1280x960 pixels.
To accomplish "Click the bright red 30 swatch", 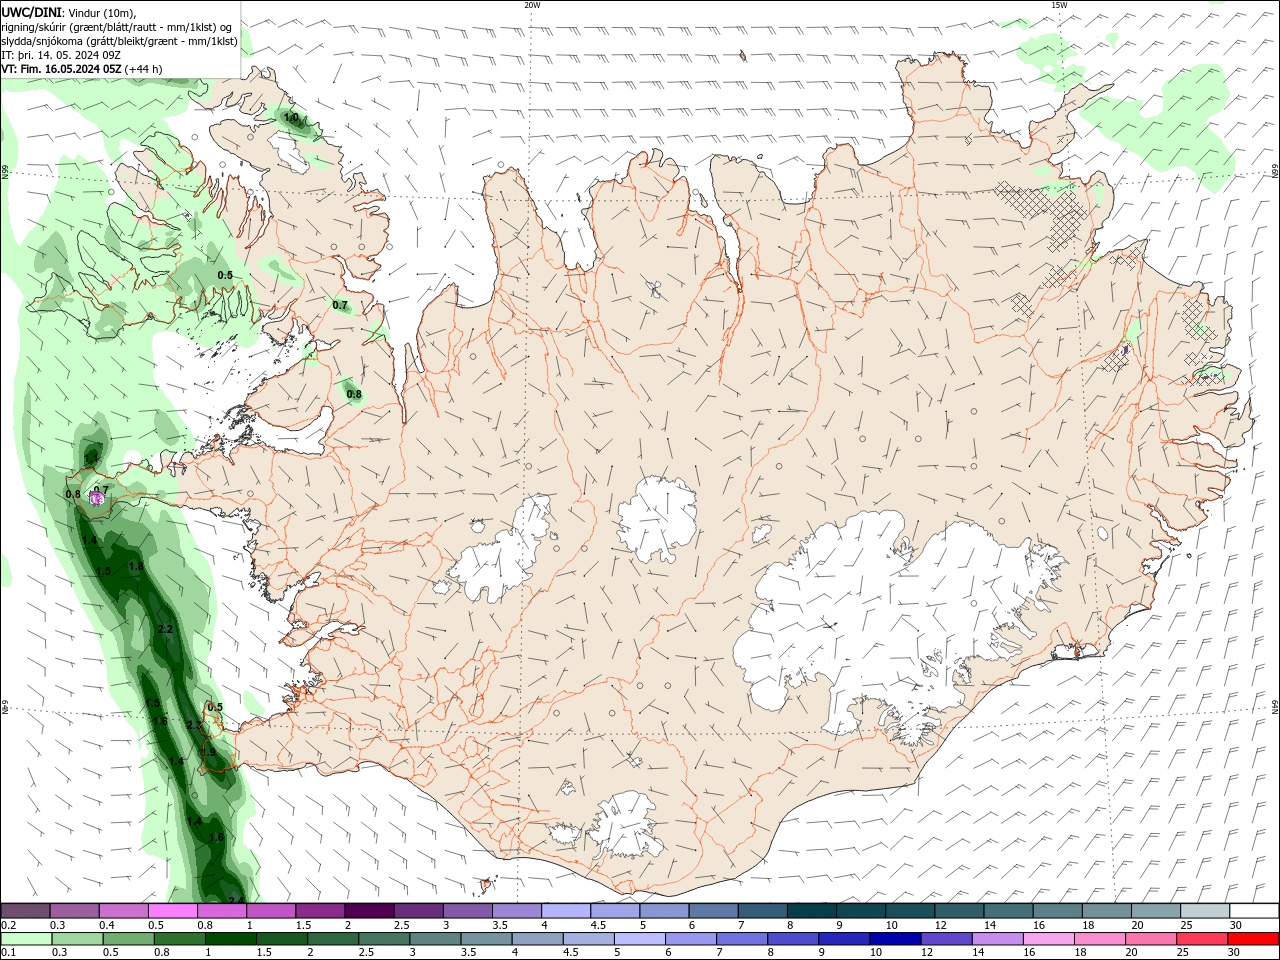I will click(1253, 938).
